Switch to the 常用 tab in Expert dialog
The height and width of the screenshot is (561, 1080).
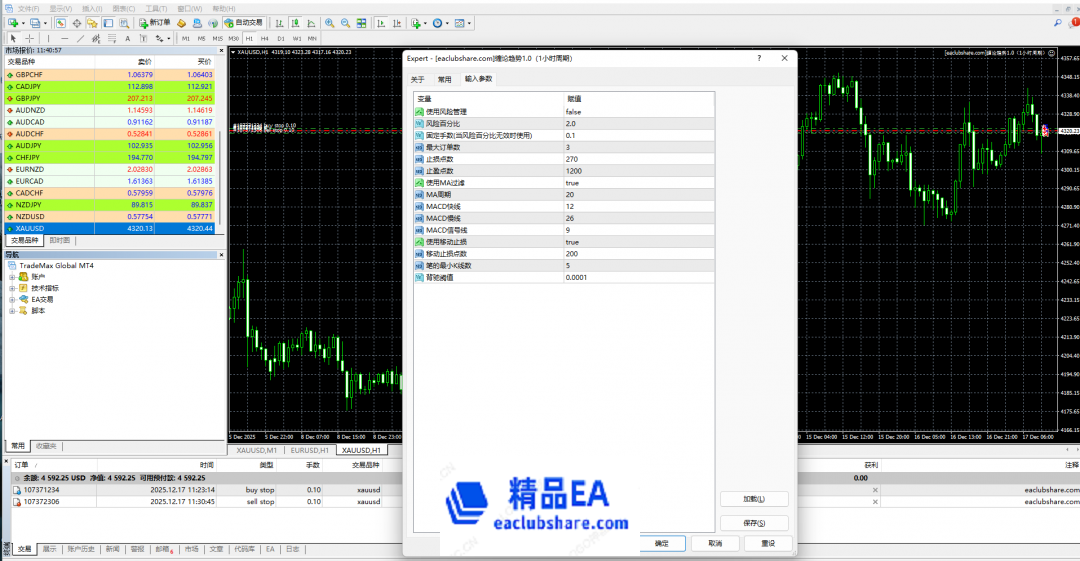(444, 79)
